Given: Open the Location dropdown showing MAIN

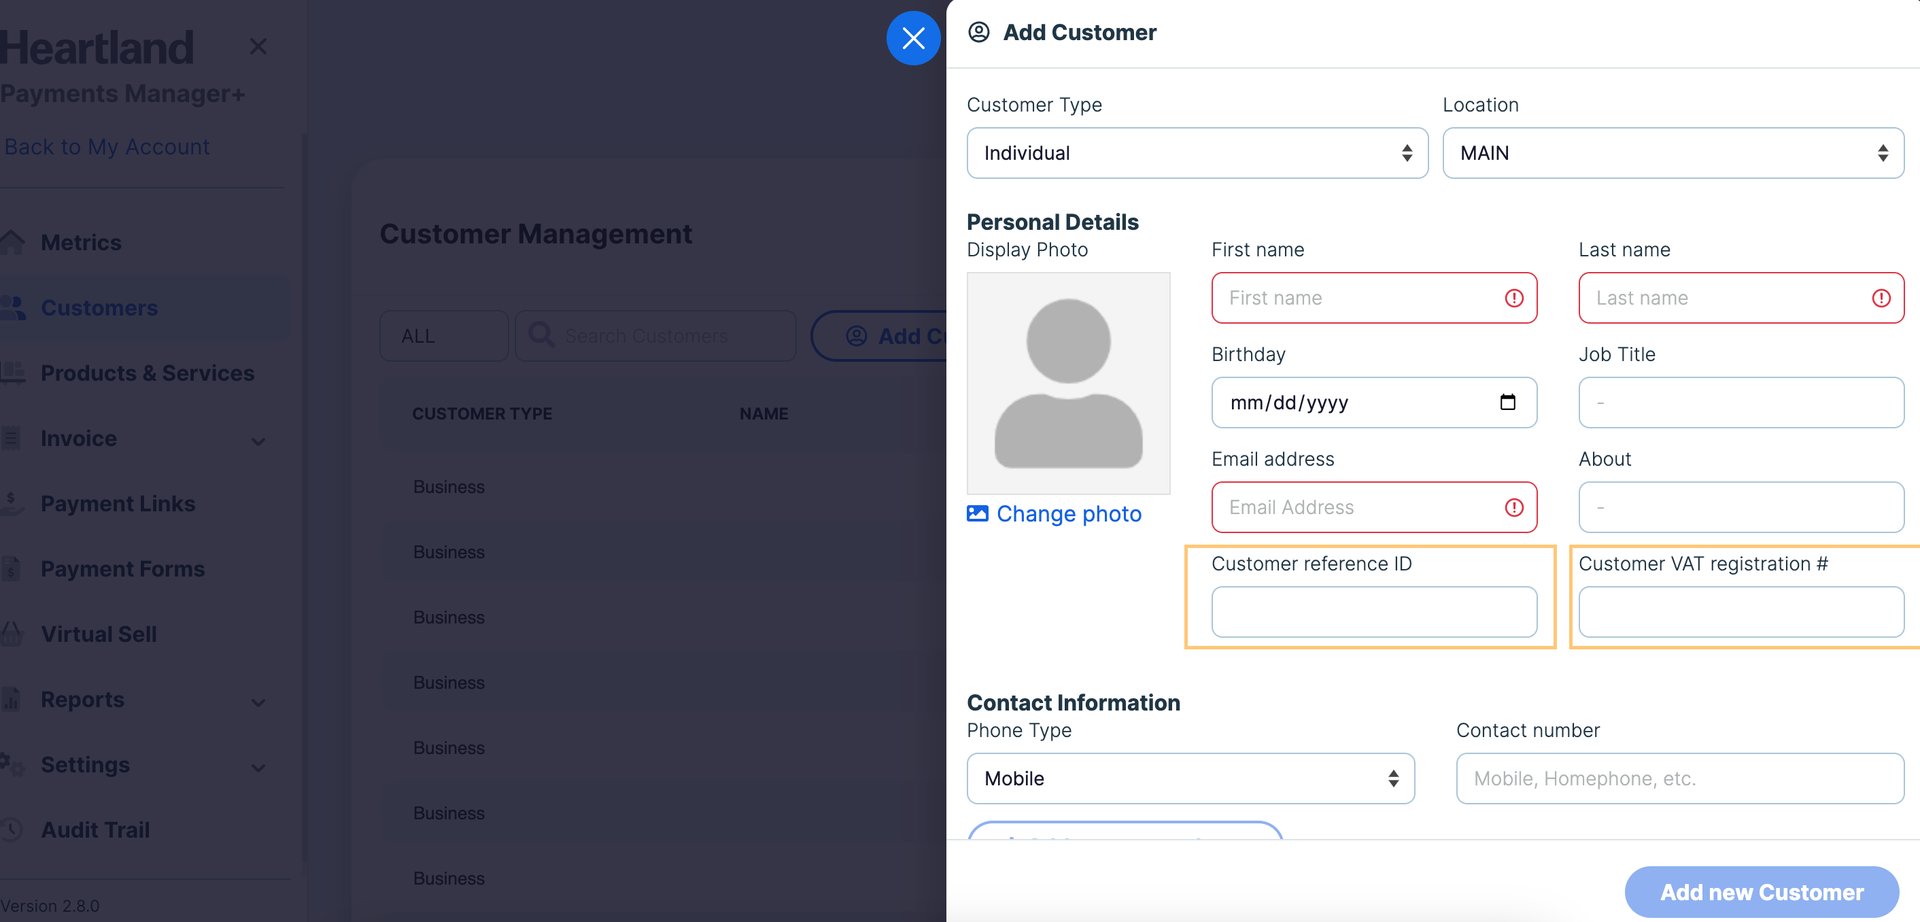Looking at the screenshot, I should click(x=1673, y=153).
